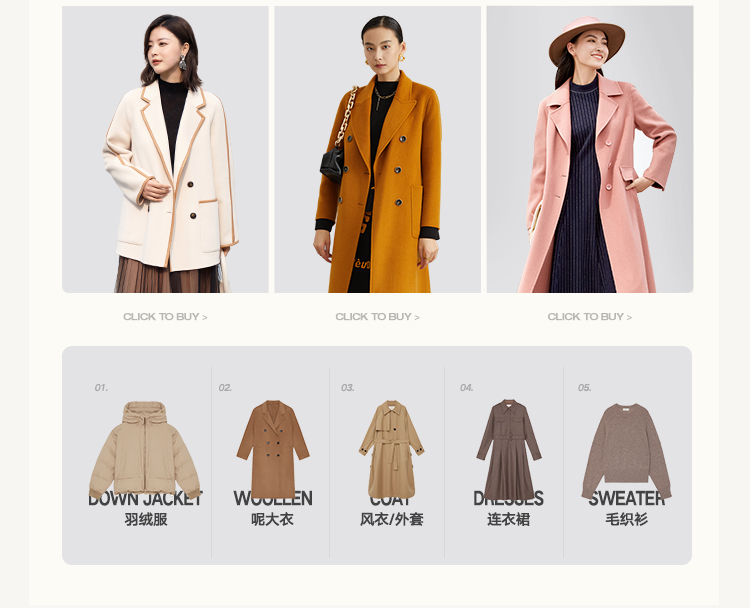750x608 pixels.
Task: Open the pink coat model photo
Action: point(590,149)
